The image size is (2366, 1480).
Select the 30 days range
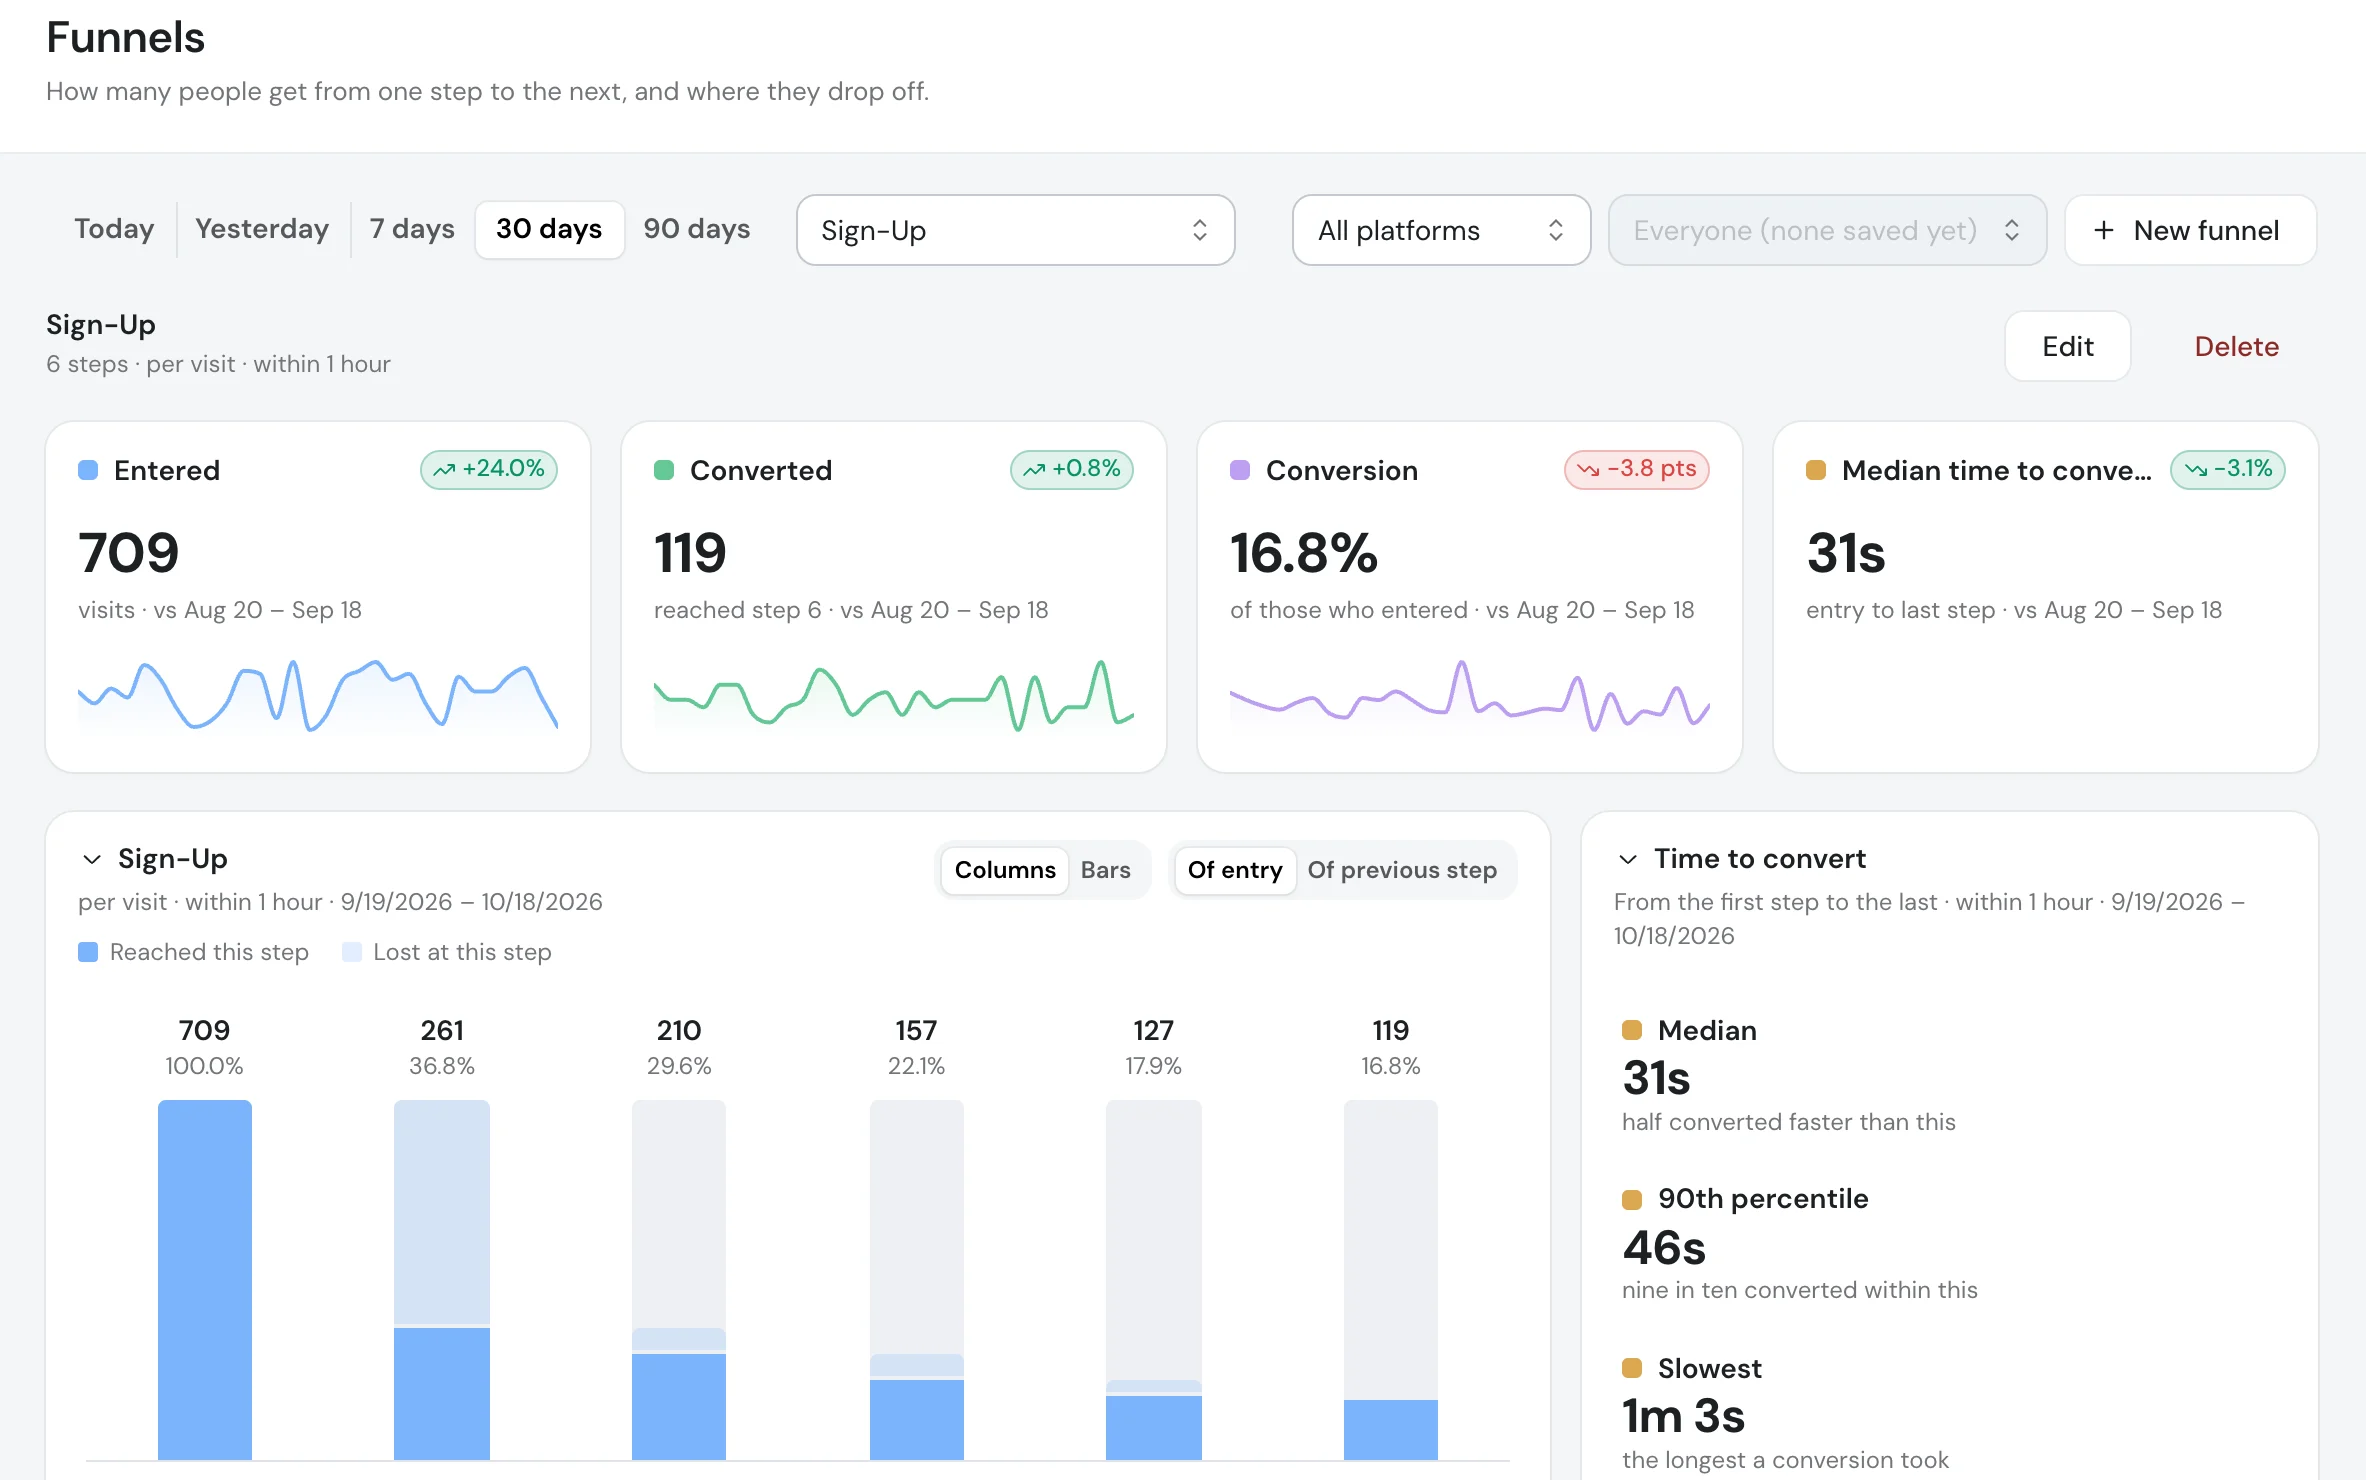pyautogui.click(x=549, y=229)
